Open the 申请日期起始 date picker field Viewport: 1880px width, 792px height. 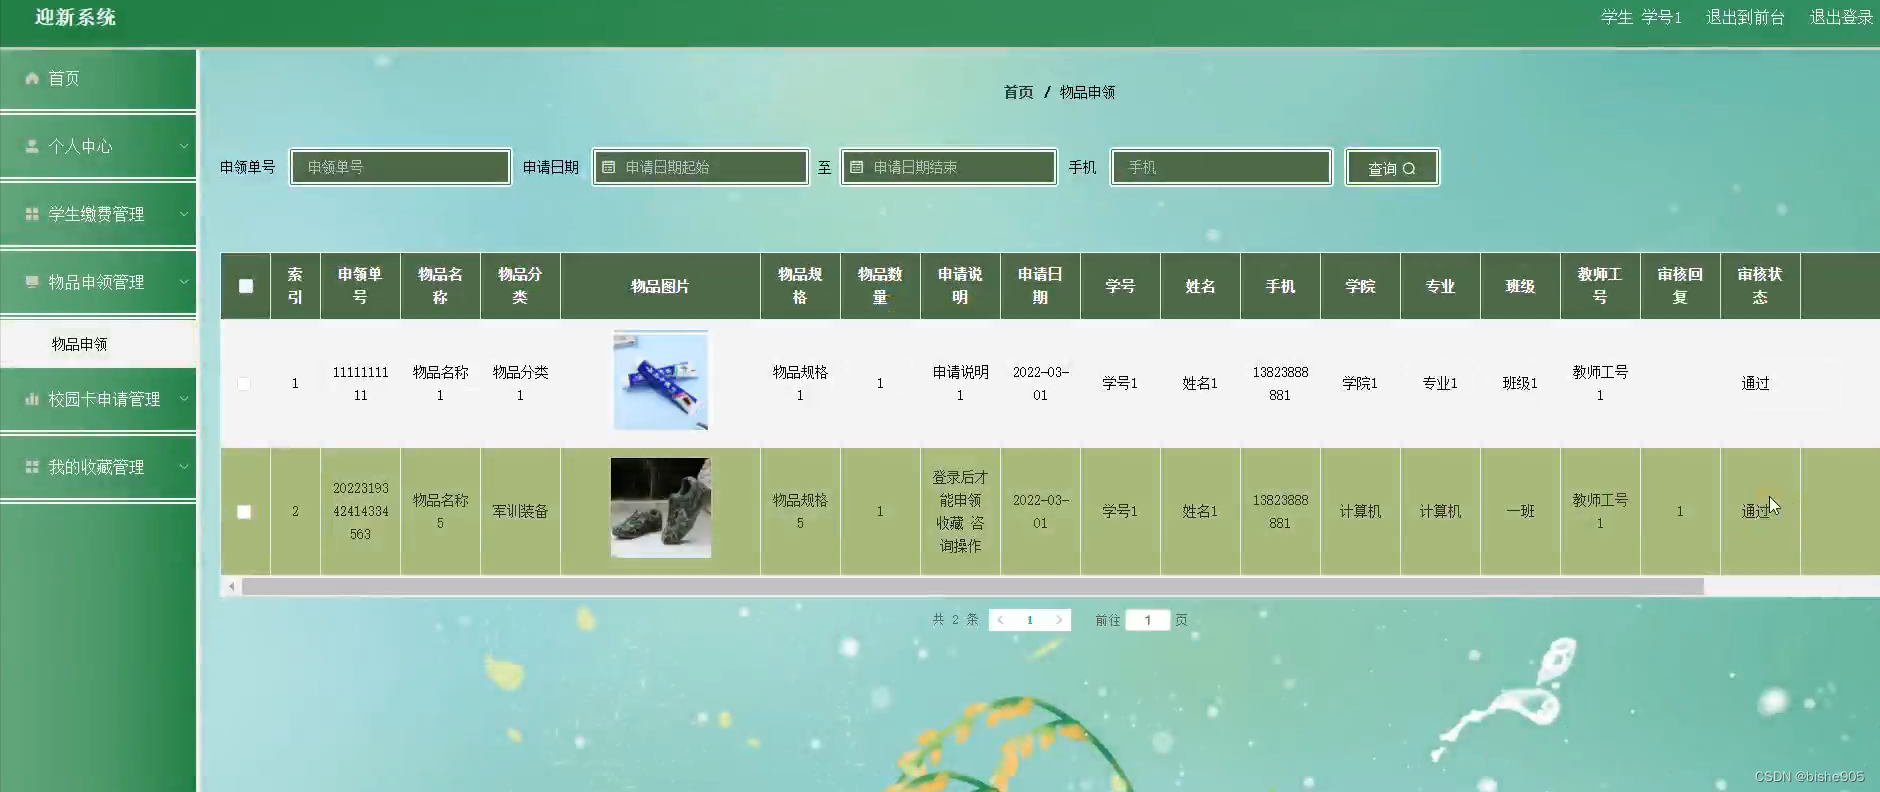point(700,167)
